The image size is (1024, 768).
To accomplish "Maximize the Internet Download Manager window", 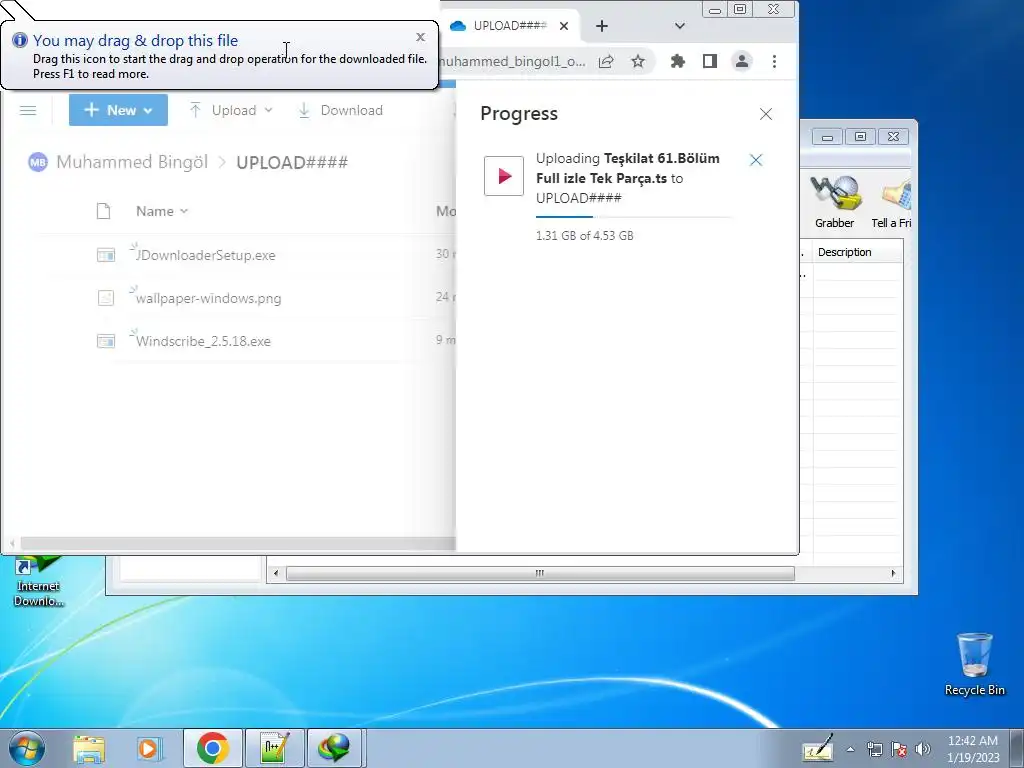I will tap(860, 136).
